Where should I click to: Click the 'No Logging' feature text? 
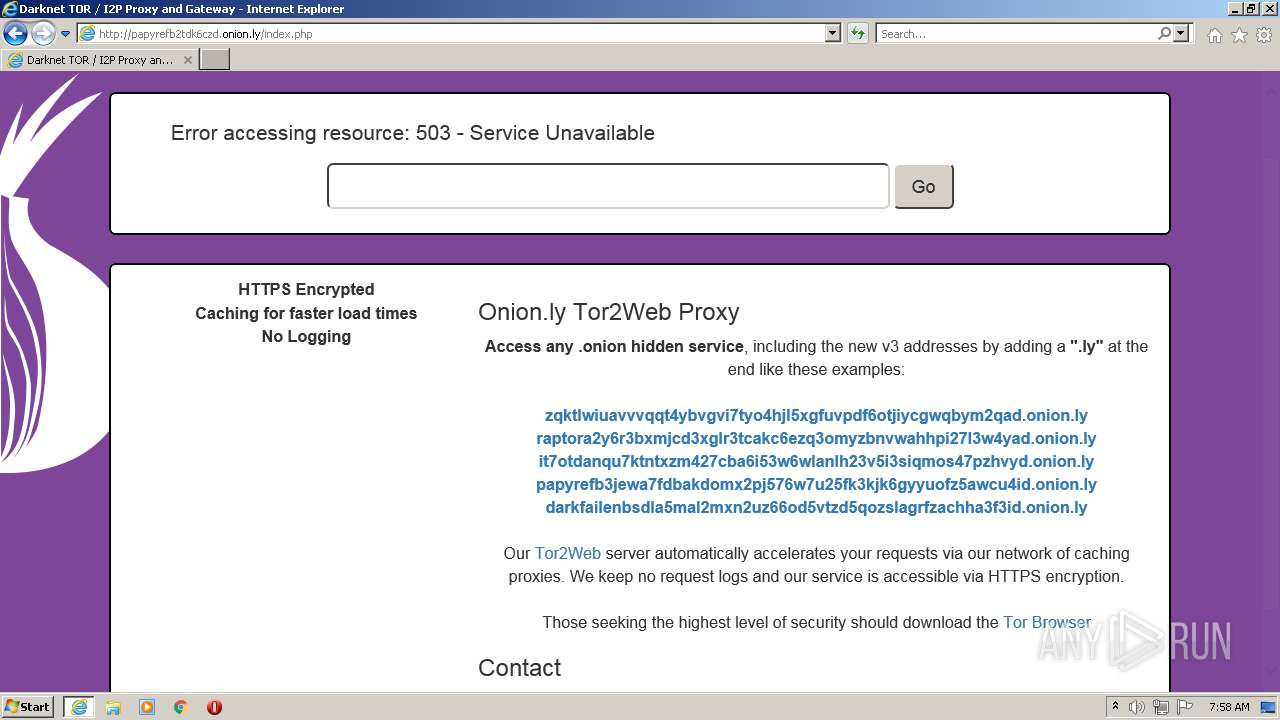pos(306,336)
